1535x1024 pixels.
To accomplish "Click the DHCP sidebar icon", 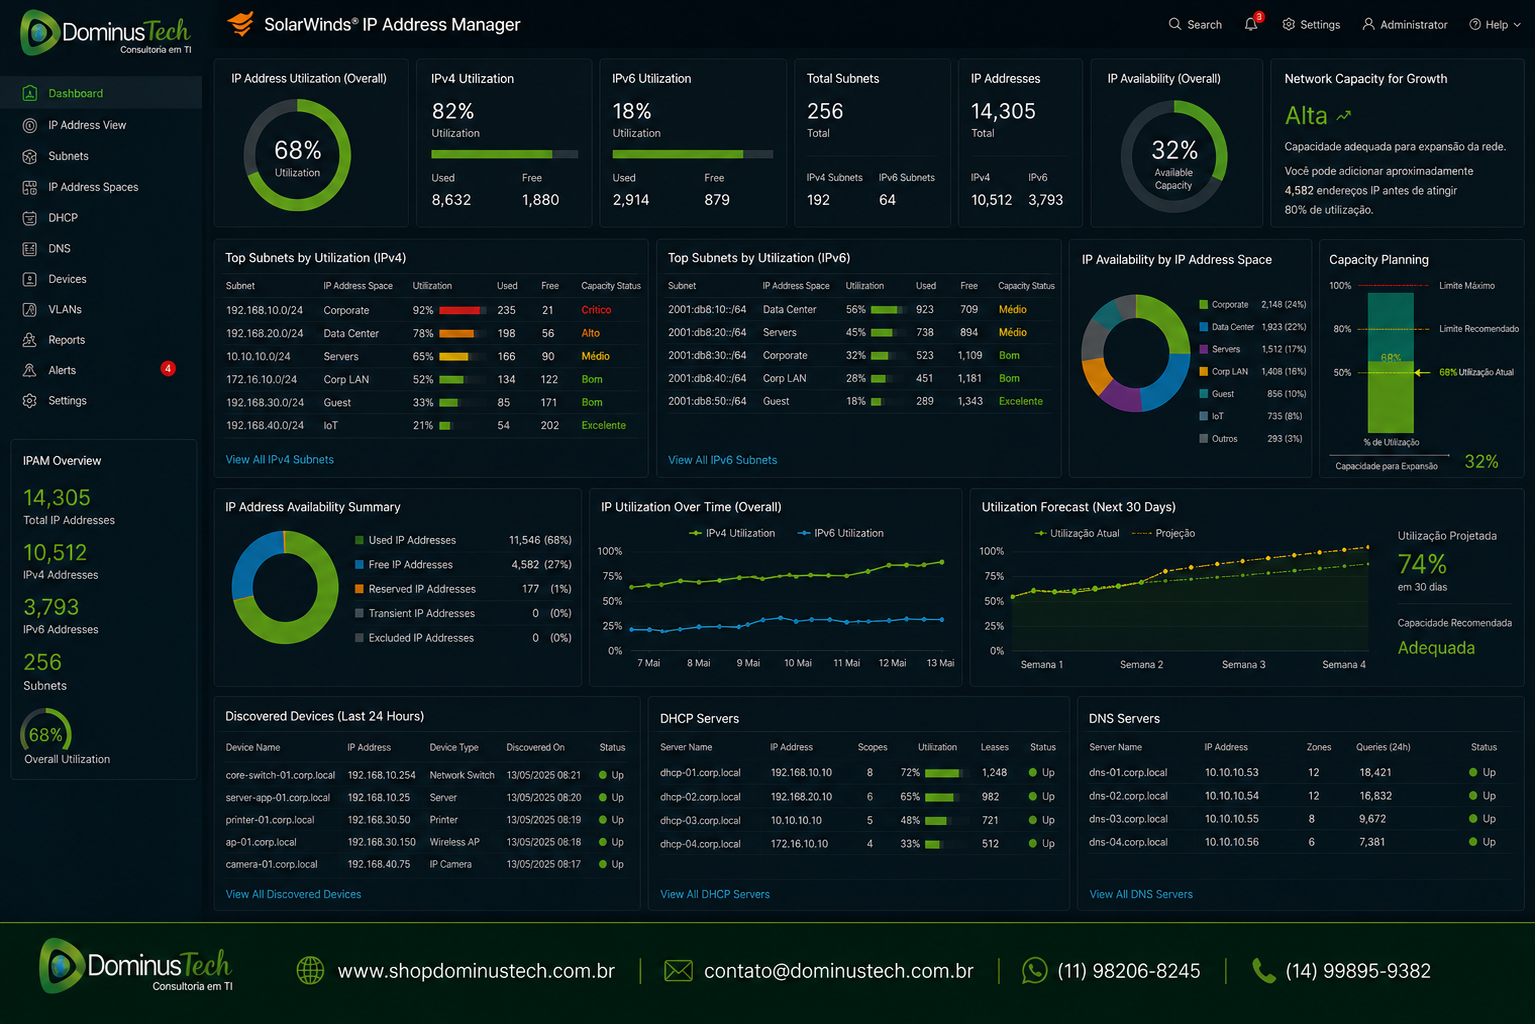I will [x=30, y=217].
